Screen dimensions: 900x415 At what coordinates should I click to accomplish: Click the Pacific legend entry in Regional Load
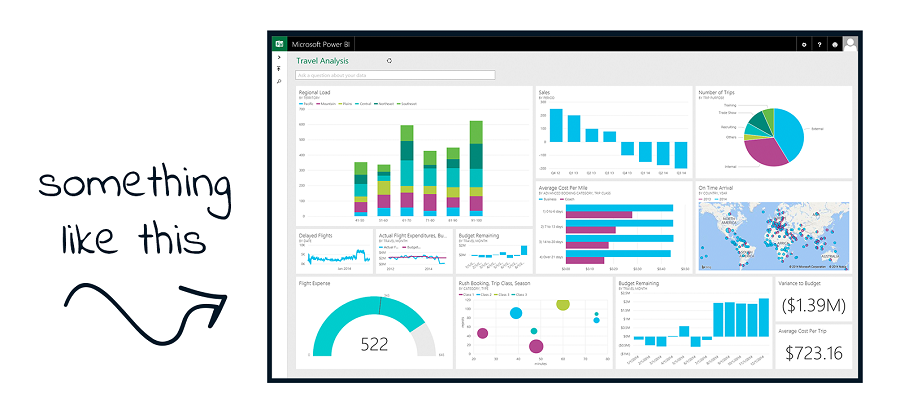coord(306,104)
